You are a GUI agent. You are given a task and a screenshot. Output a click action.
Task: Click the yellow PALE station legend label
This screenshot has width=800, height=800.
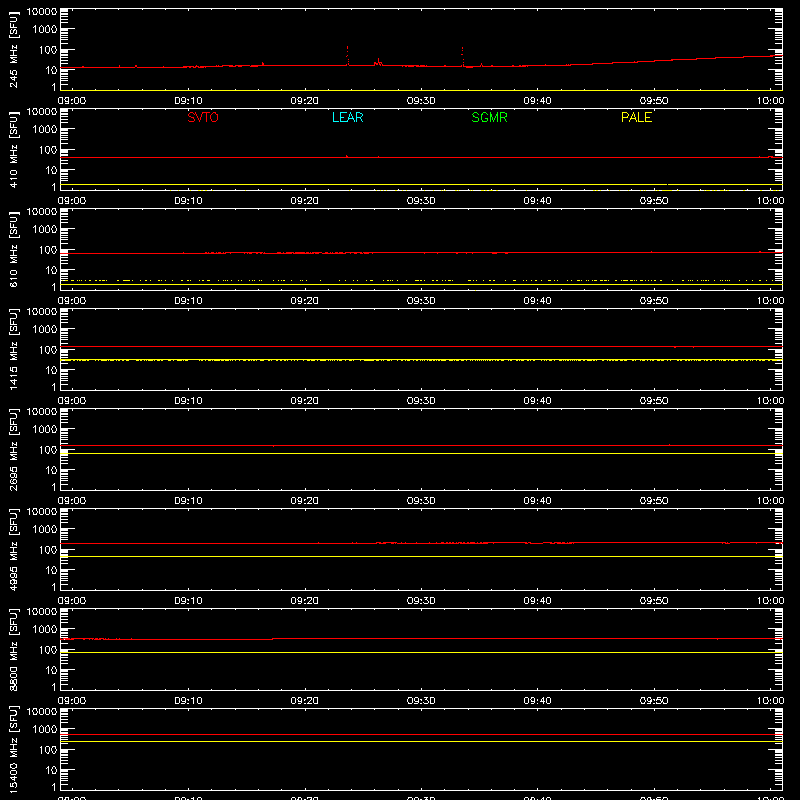click(636, 117)
